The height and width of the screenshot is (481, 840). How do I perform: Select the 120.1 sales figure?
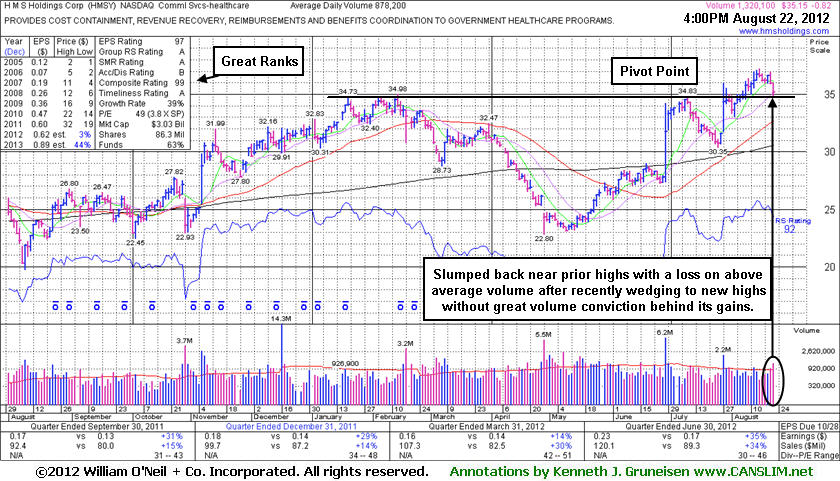tap(603, 446)
